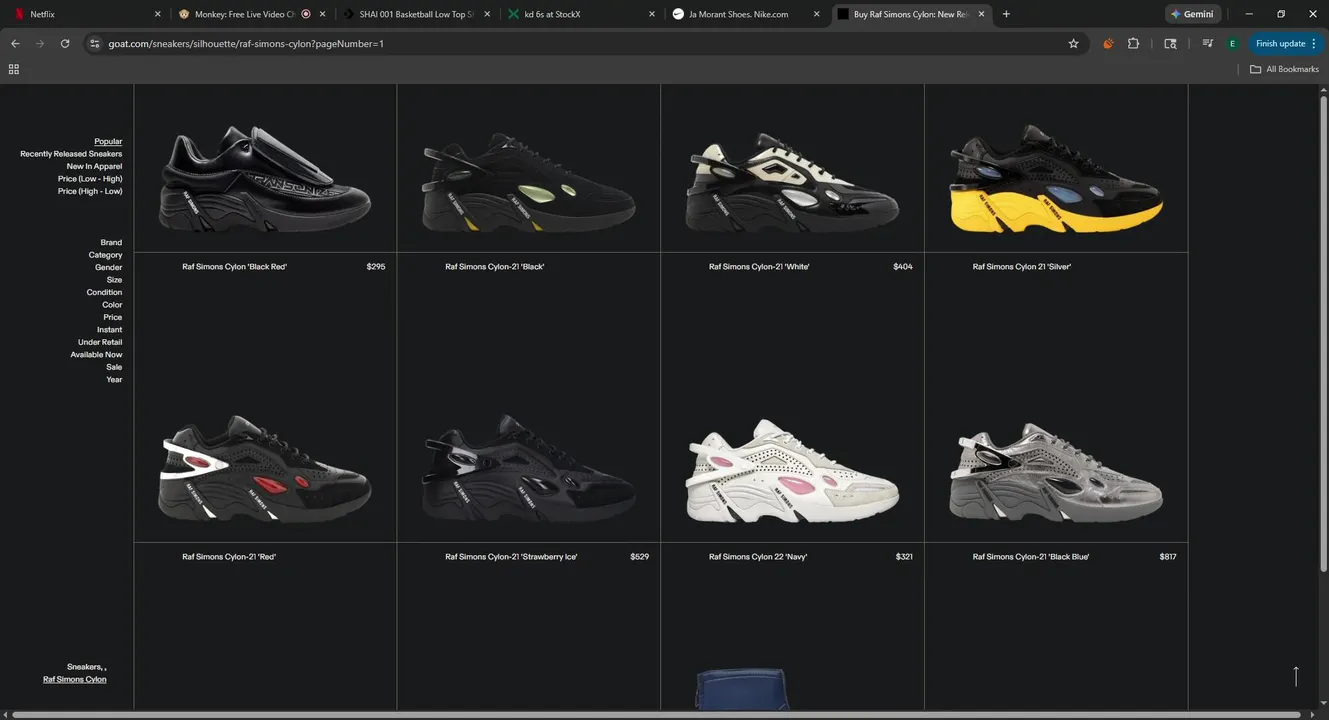Expand the Size filter
This screenshot has height=720, width=1329.
click(114, 280)
